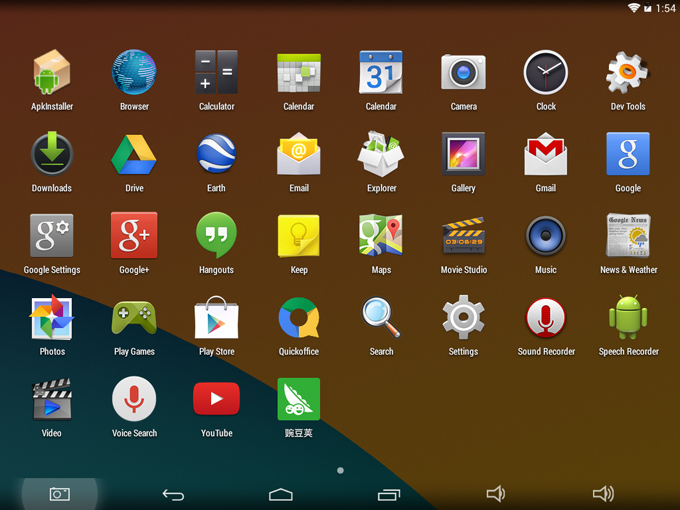The height and width of the screenshot is (510, 680).
Task: Tap the Back navigation button
Action: point(173,494)
